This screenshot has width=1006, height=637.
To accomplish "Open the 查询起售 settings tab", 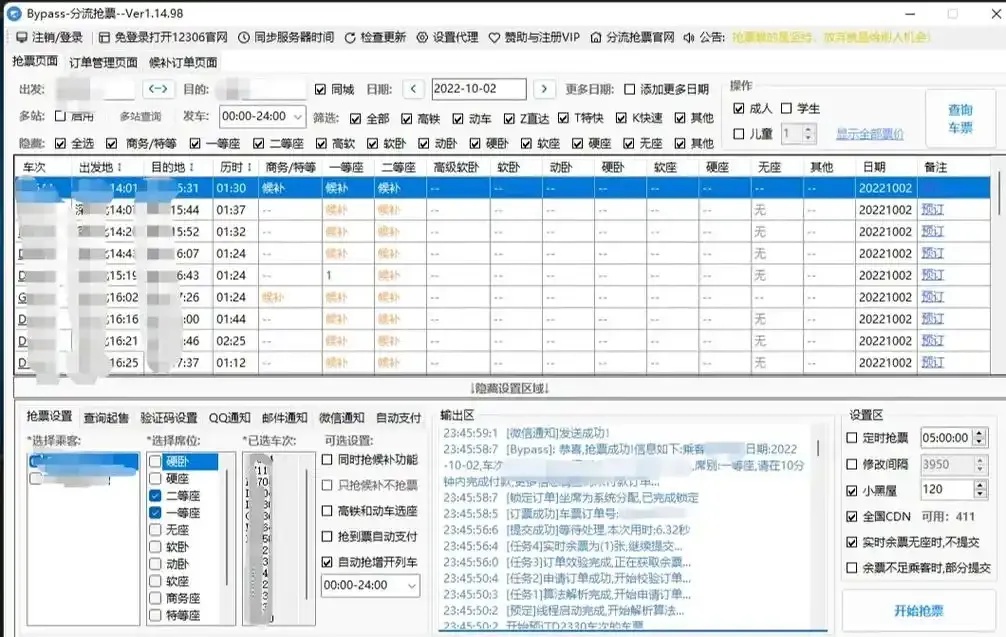I will click(106, 418).
